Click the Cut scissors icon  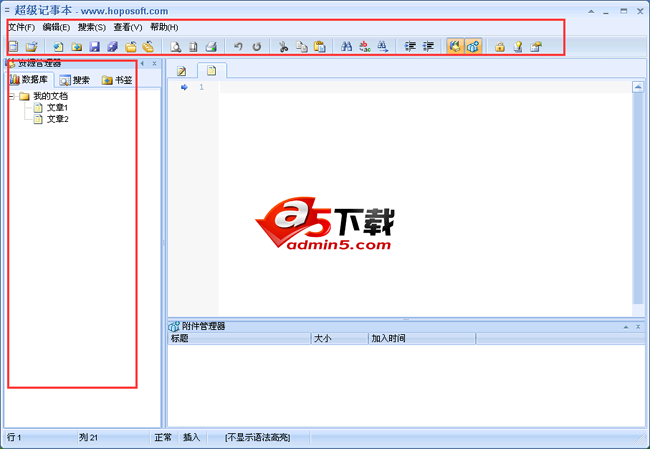pos(284,46)
